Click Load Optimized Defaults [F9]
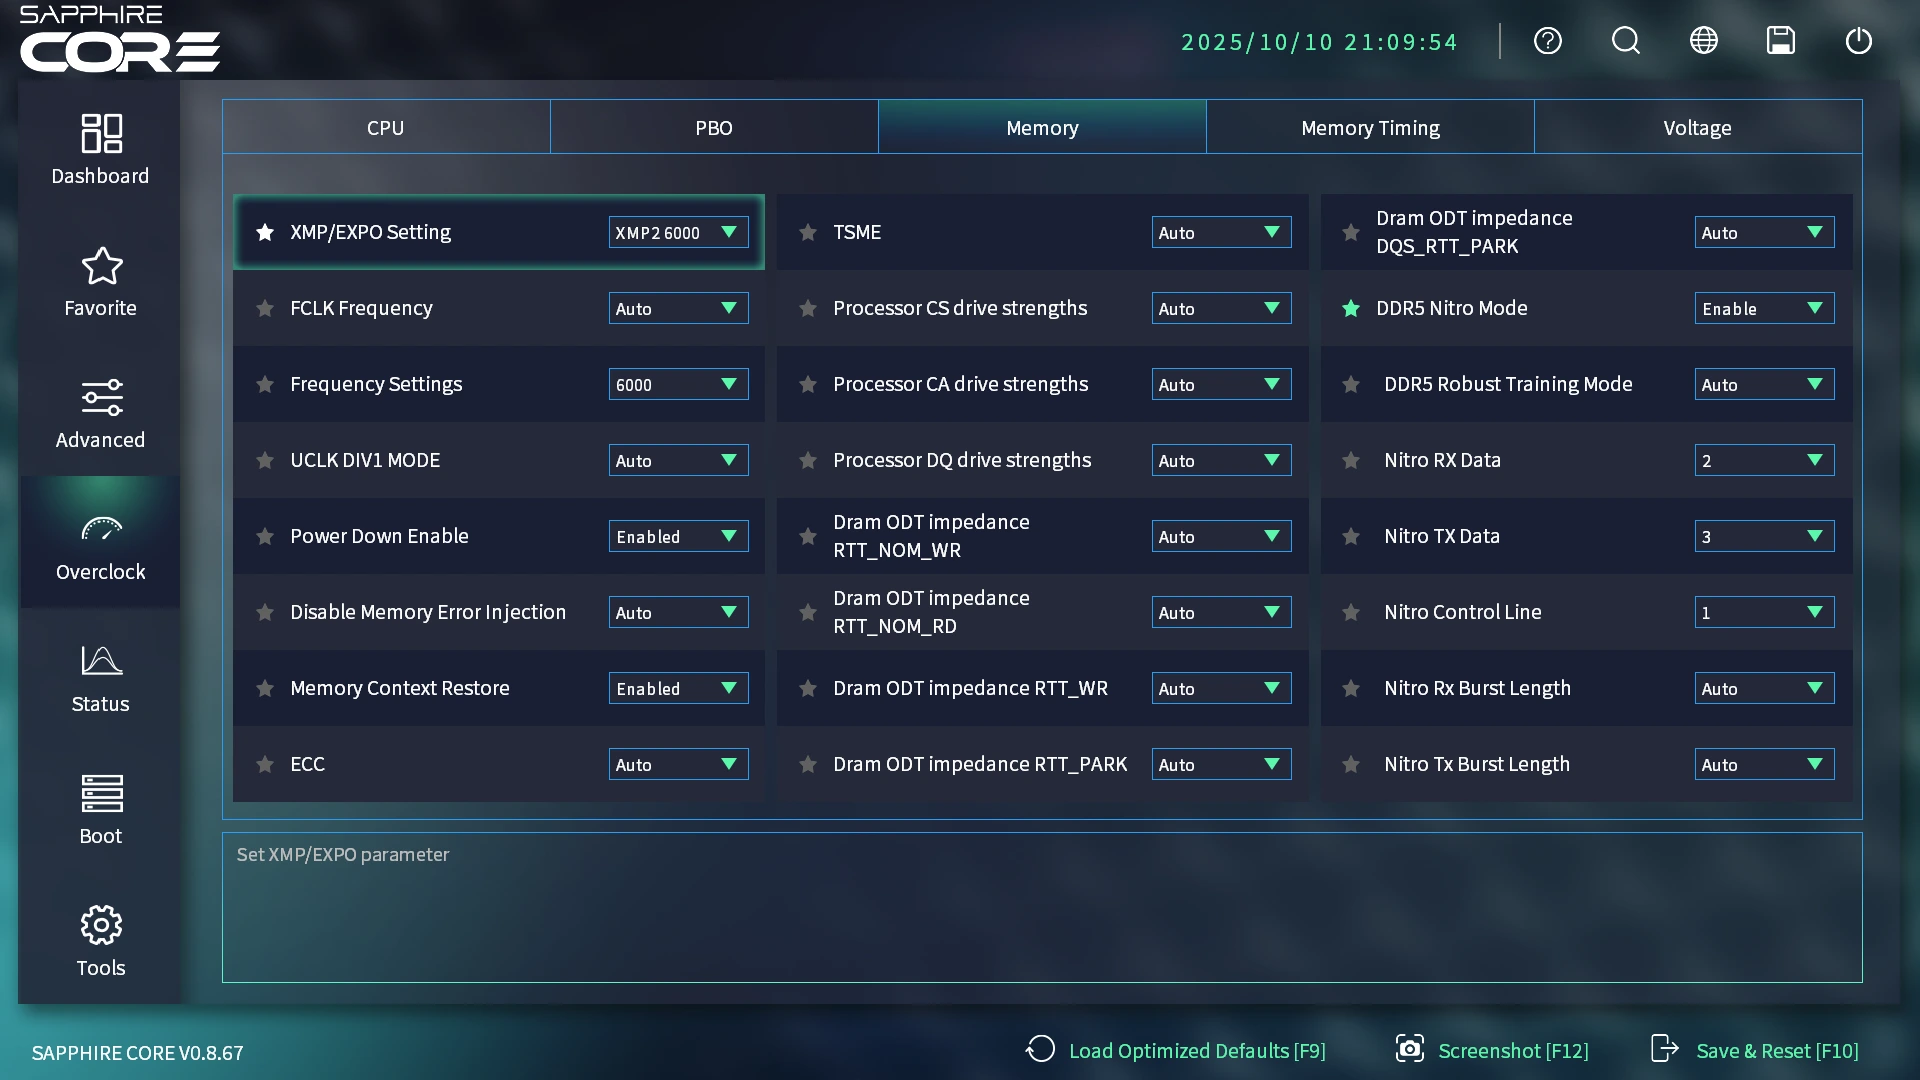Viewport: 1920px width, 1080px height. [1176, 1050]
